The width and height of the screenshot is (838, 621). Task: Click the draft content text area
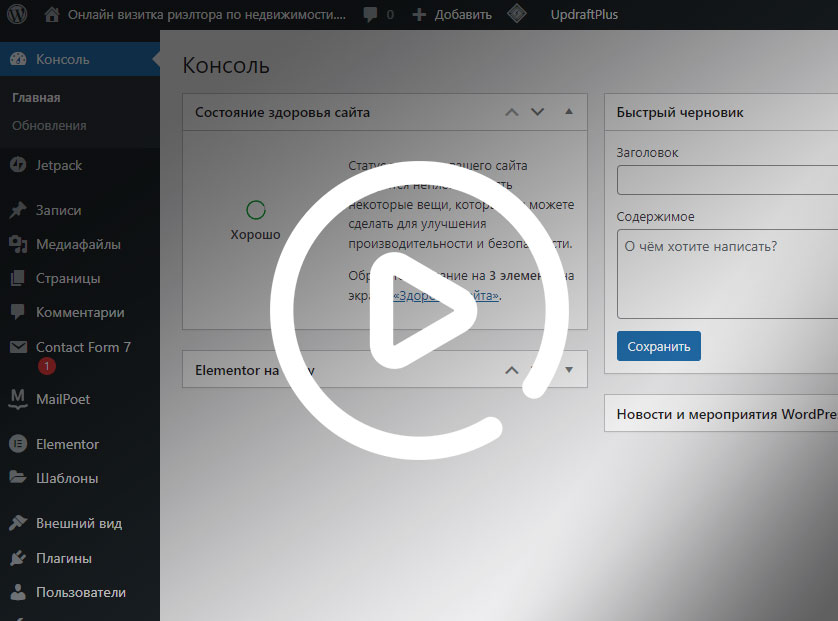[727, 274]
